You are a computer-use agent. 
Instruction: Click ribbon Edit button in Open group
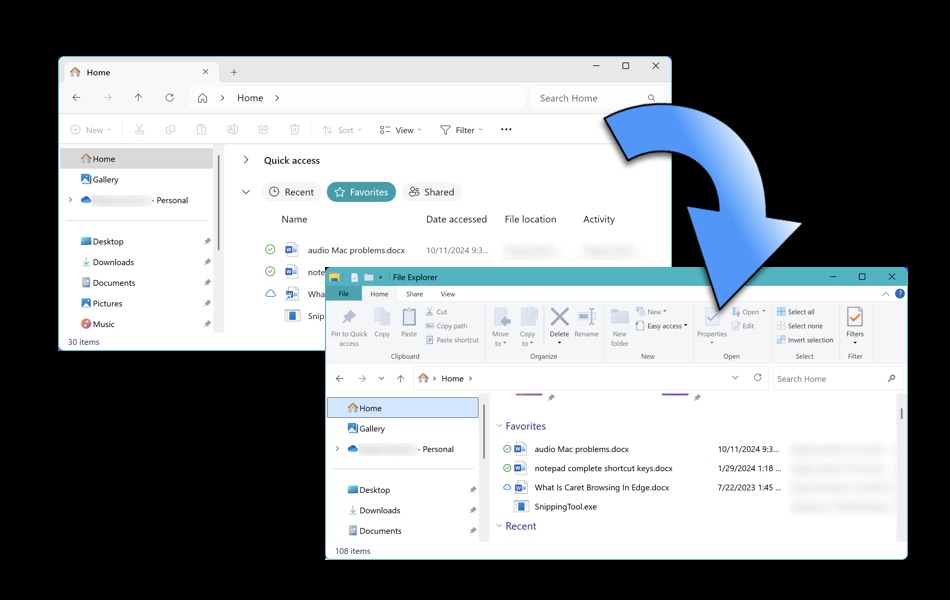point(743,325)
